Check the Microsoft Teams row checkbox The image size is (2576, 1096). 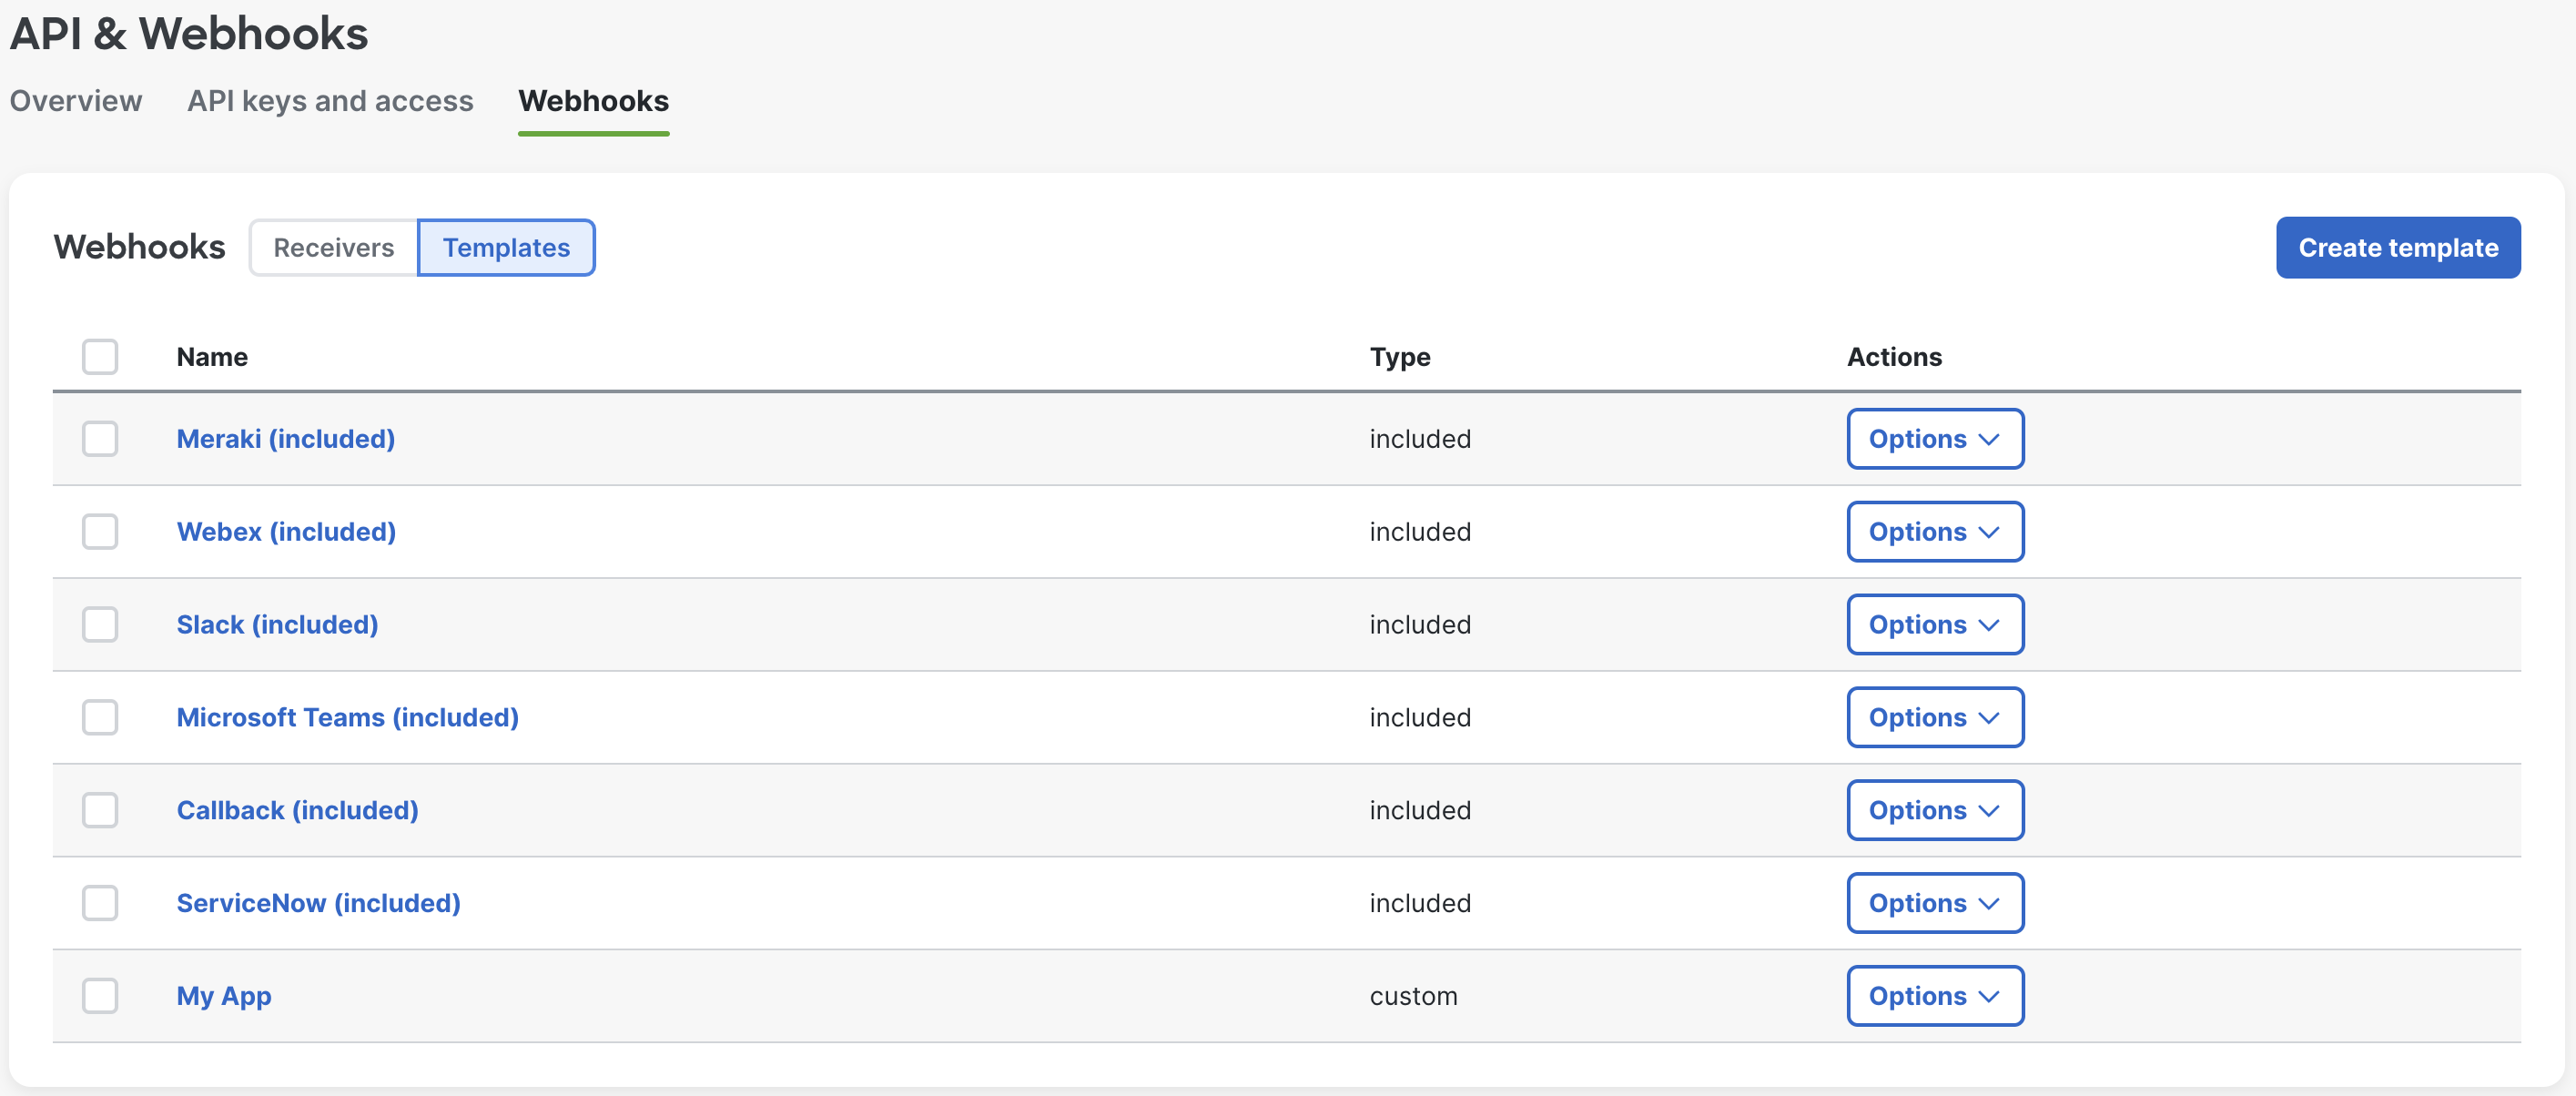(100, 717)
